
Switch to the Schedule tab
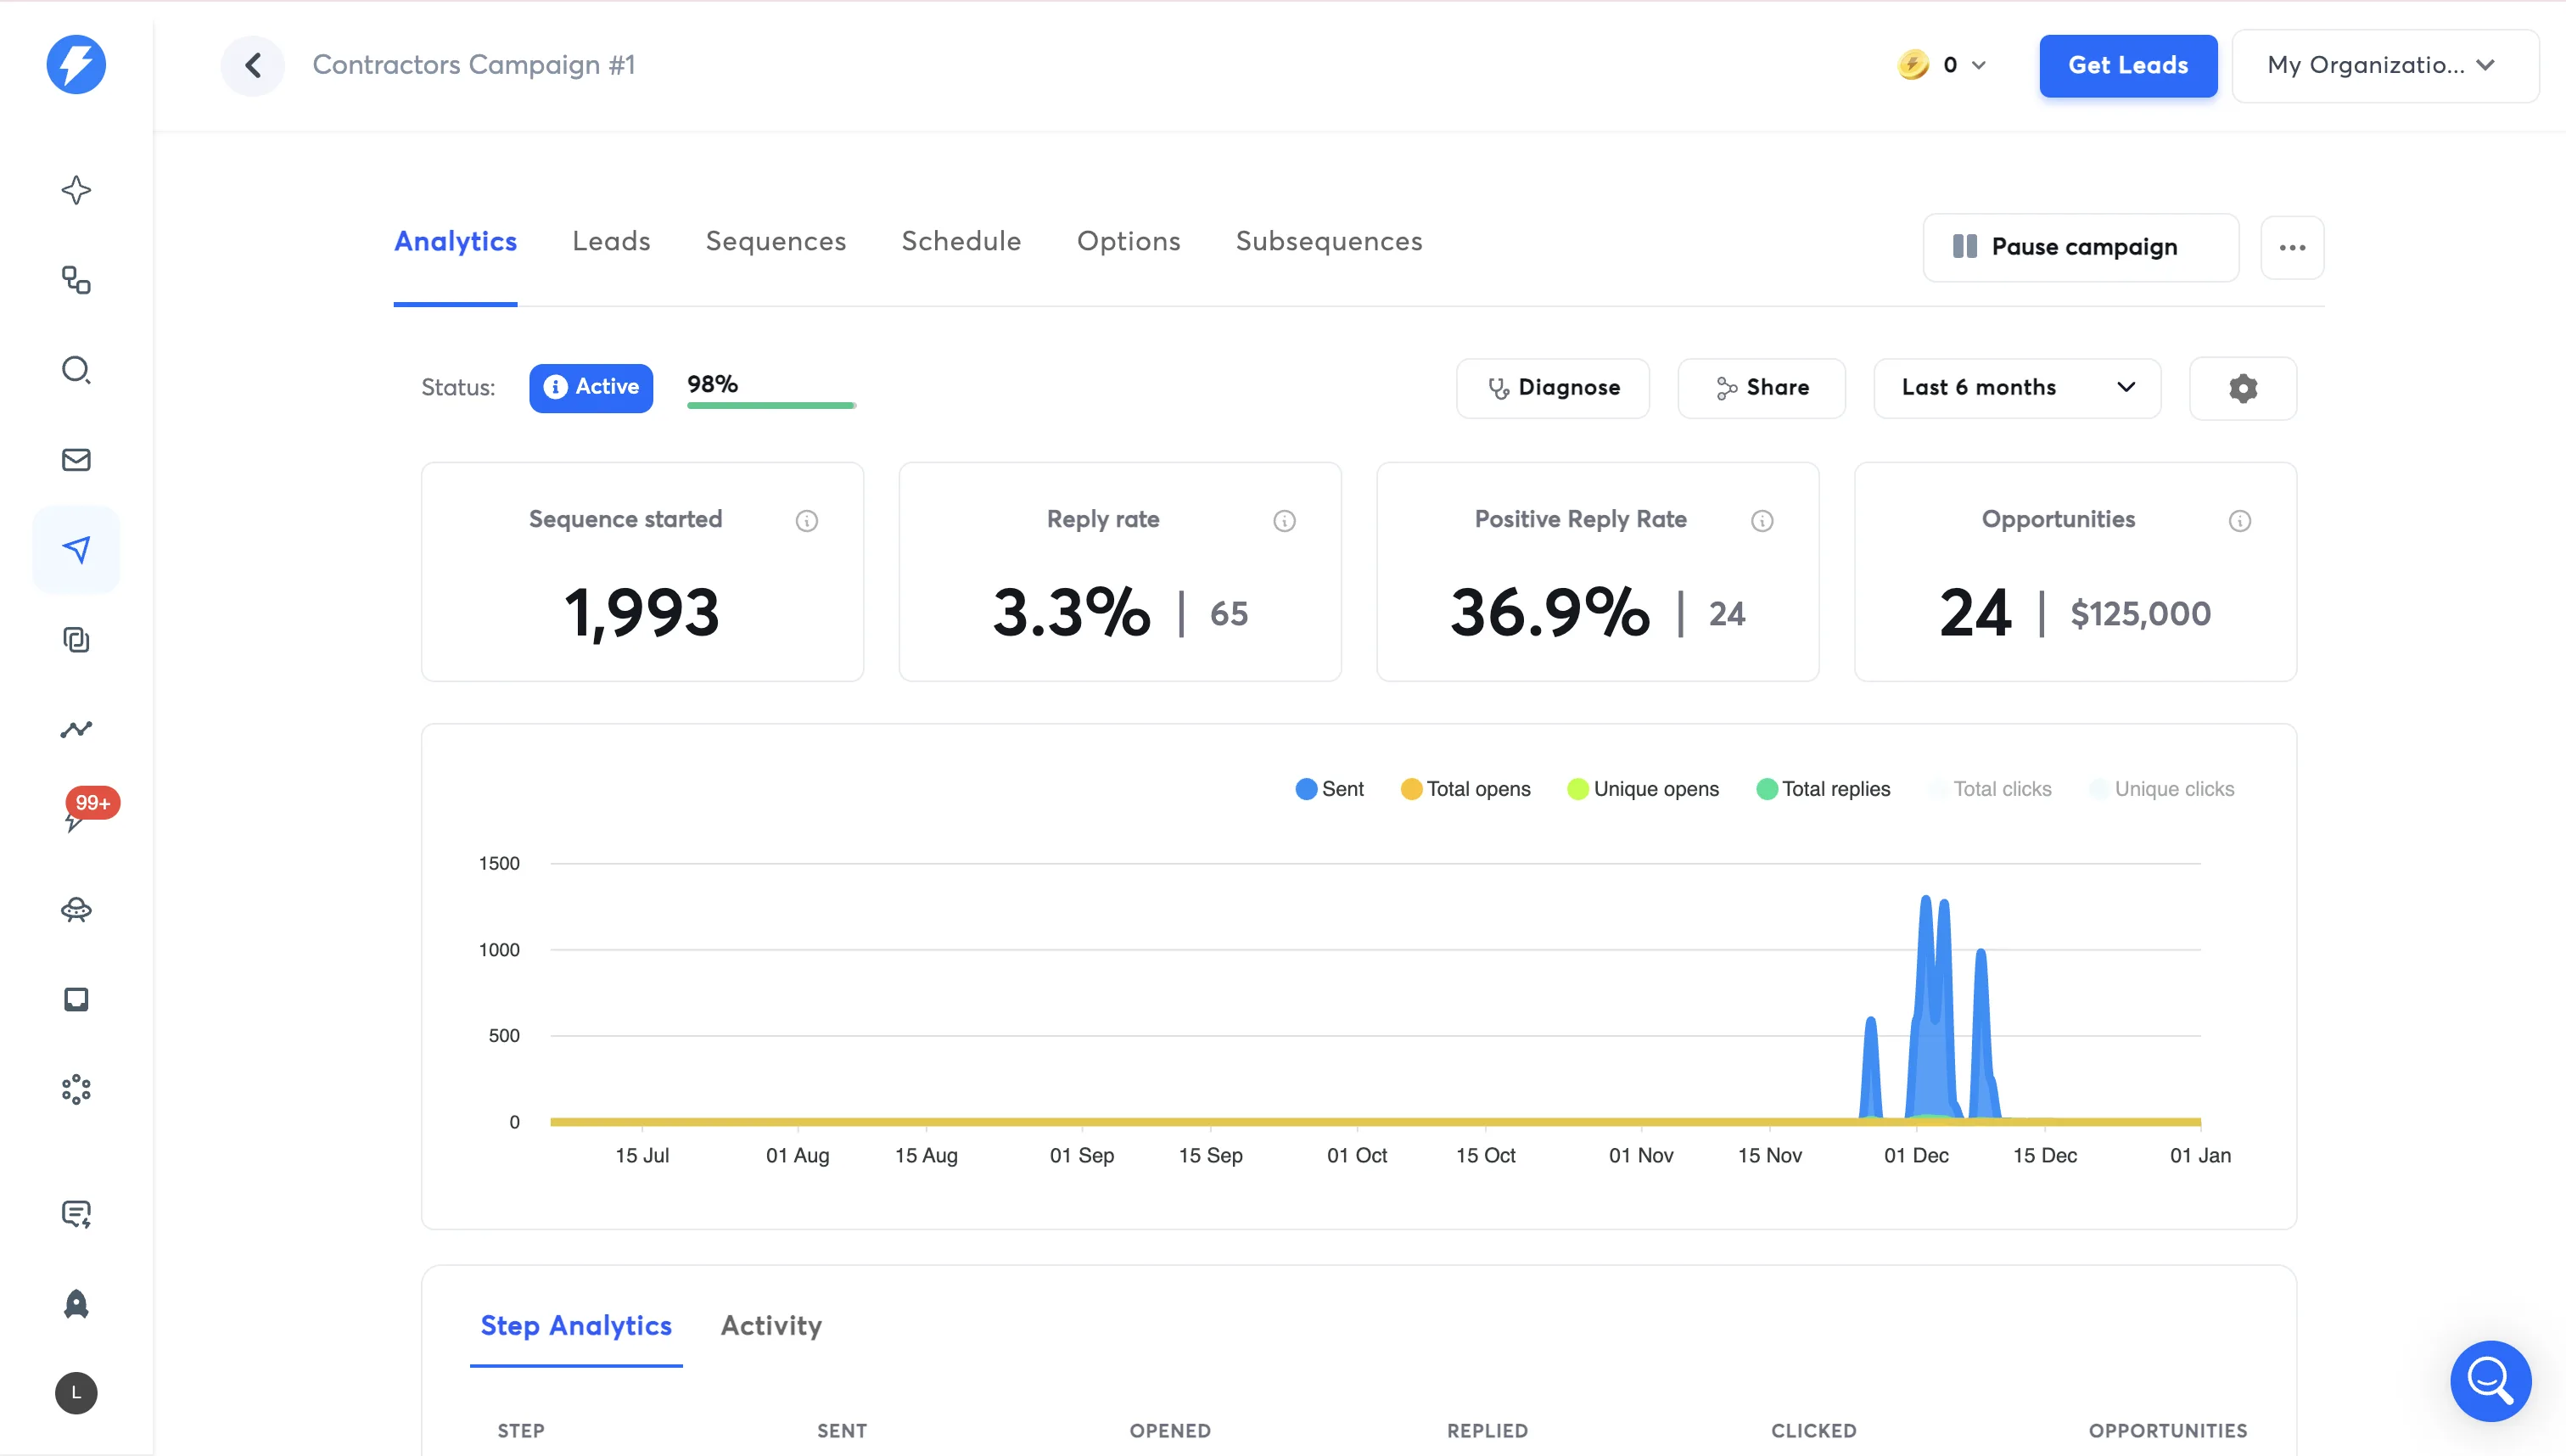click(x=961, y=241)
